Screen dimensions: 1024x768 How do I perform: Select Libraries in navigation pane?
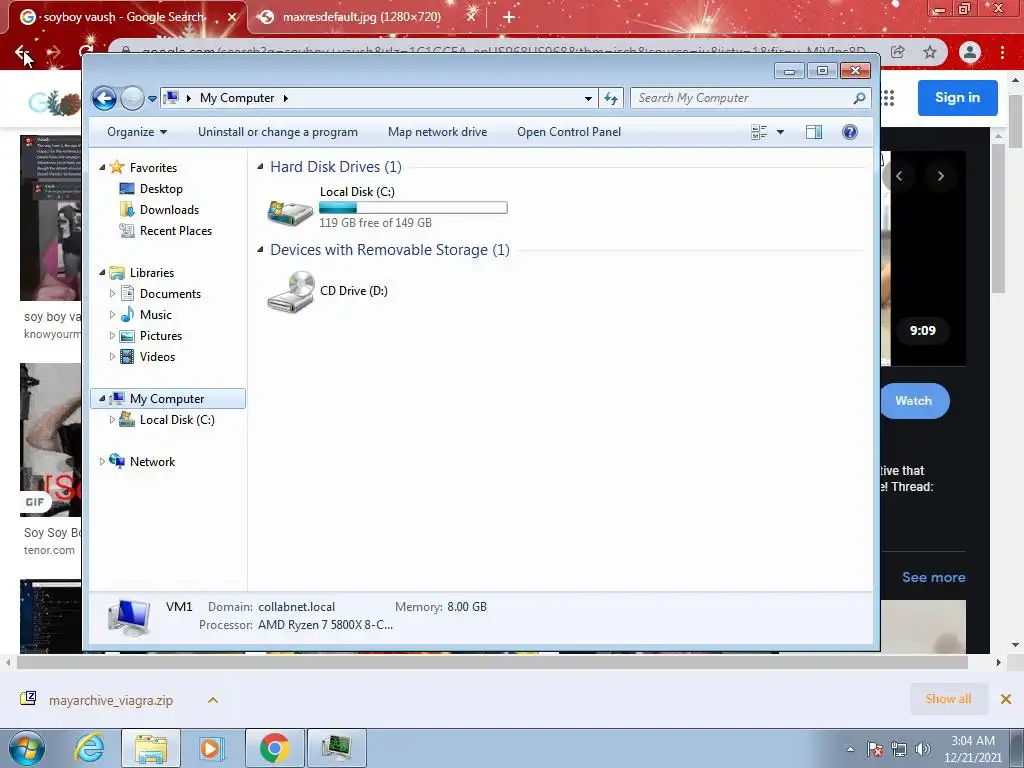(x=152, y=273)
